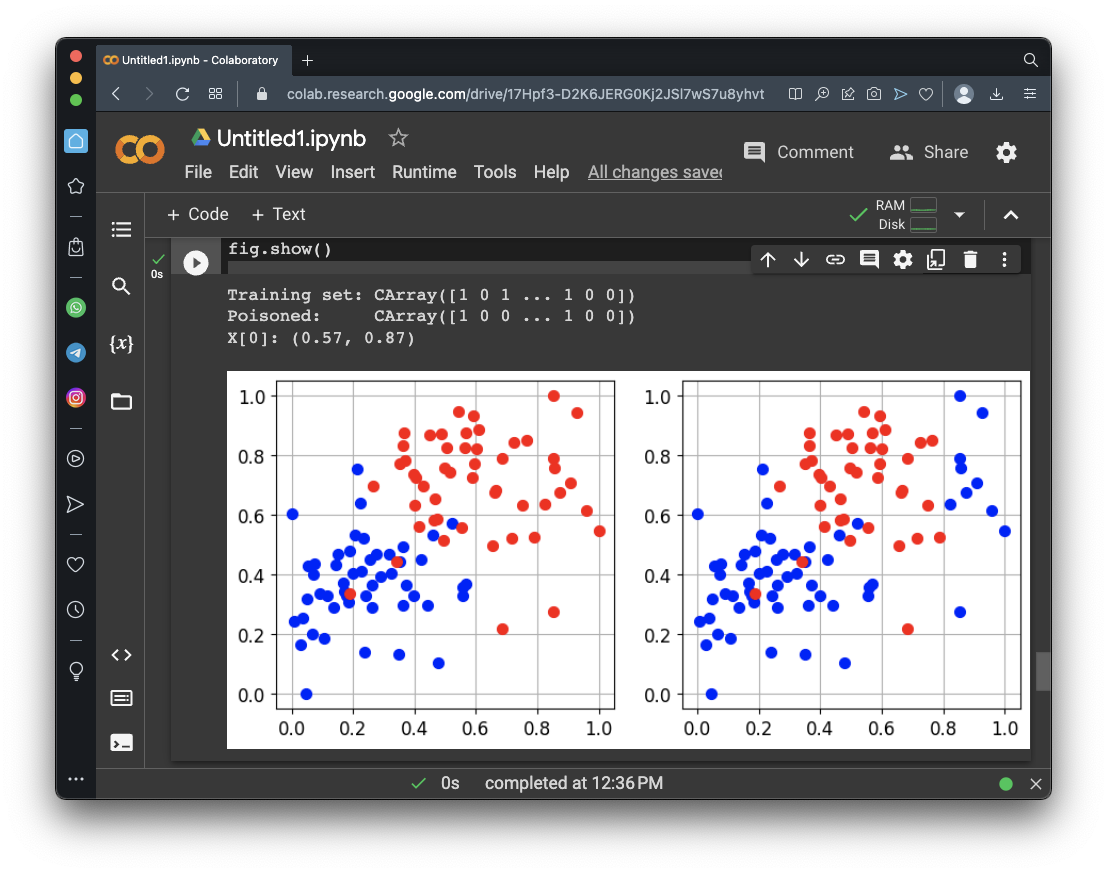The height and width of the screenshot is (873, 1107).
Task: Reload the current page
Action: click(182, 94)
